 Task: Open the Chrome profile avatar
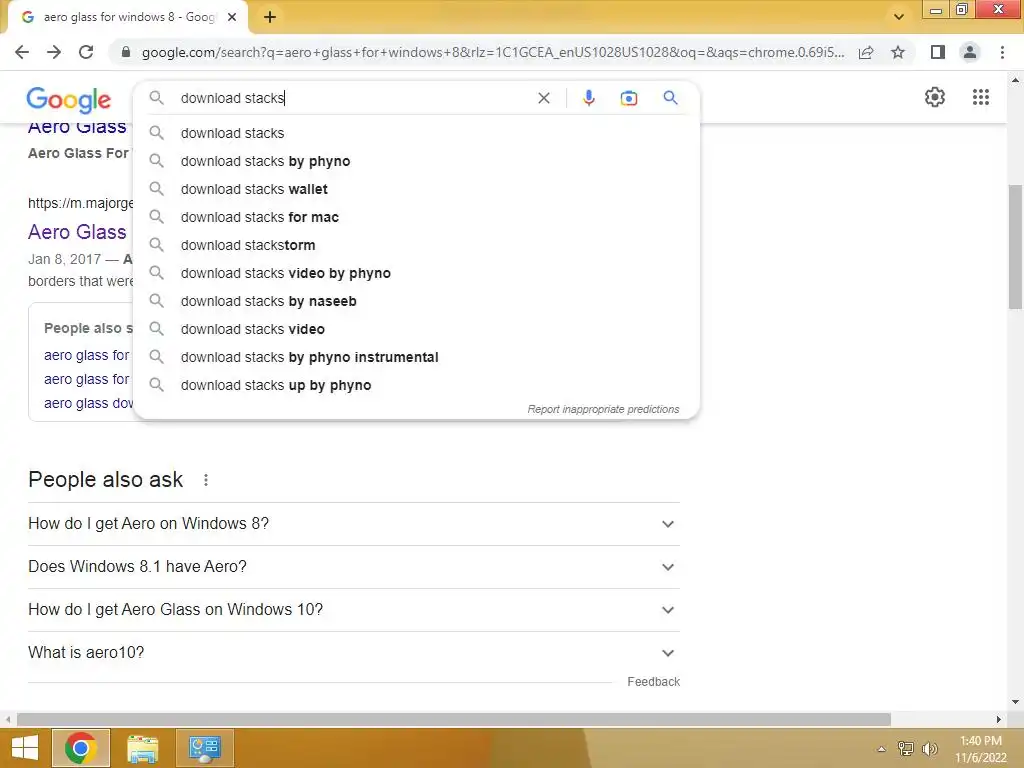(x=970, y=52)
